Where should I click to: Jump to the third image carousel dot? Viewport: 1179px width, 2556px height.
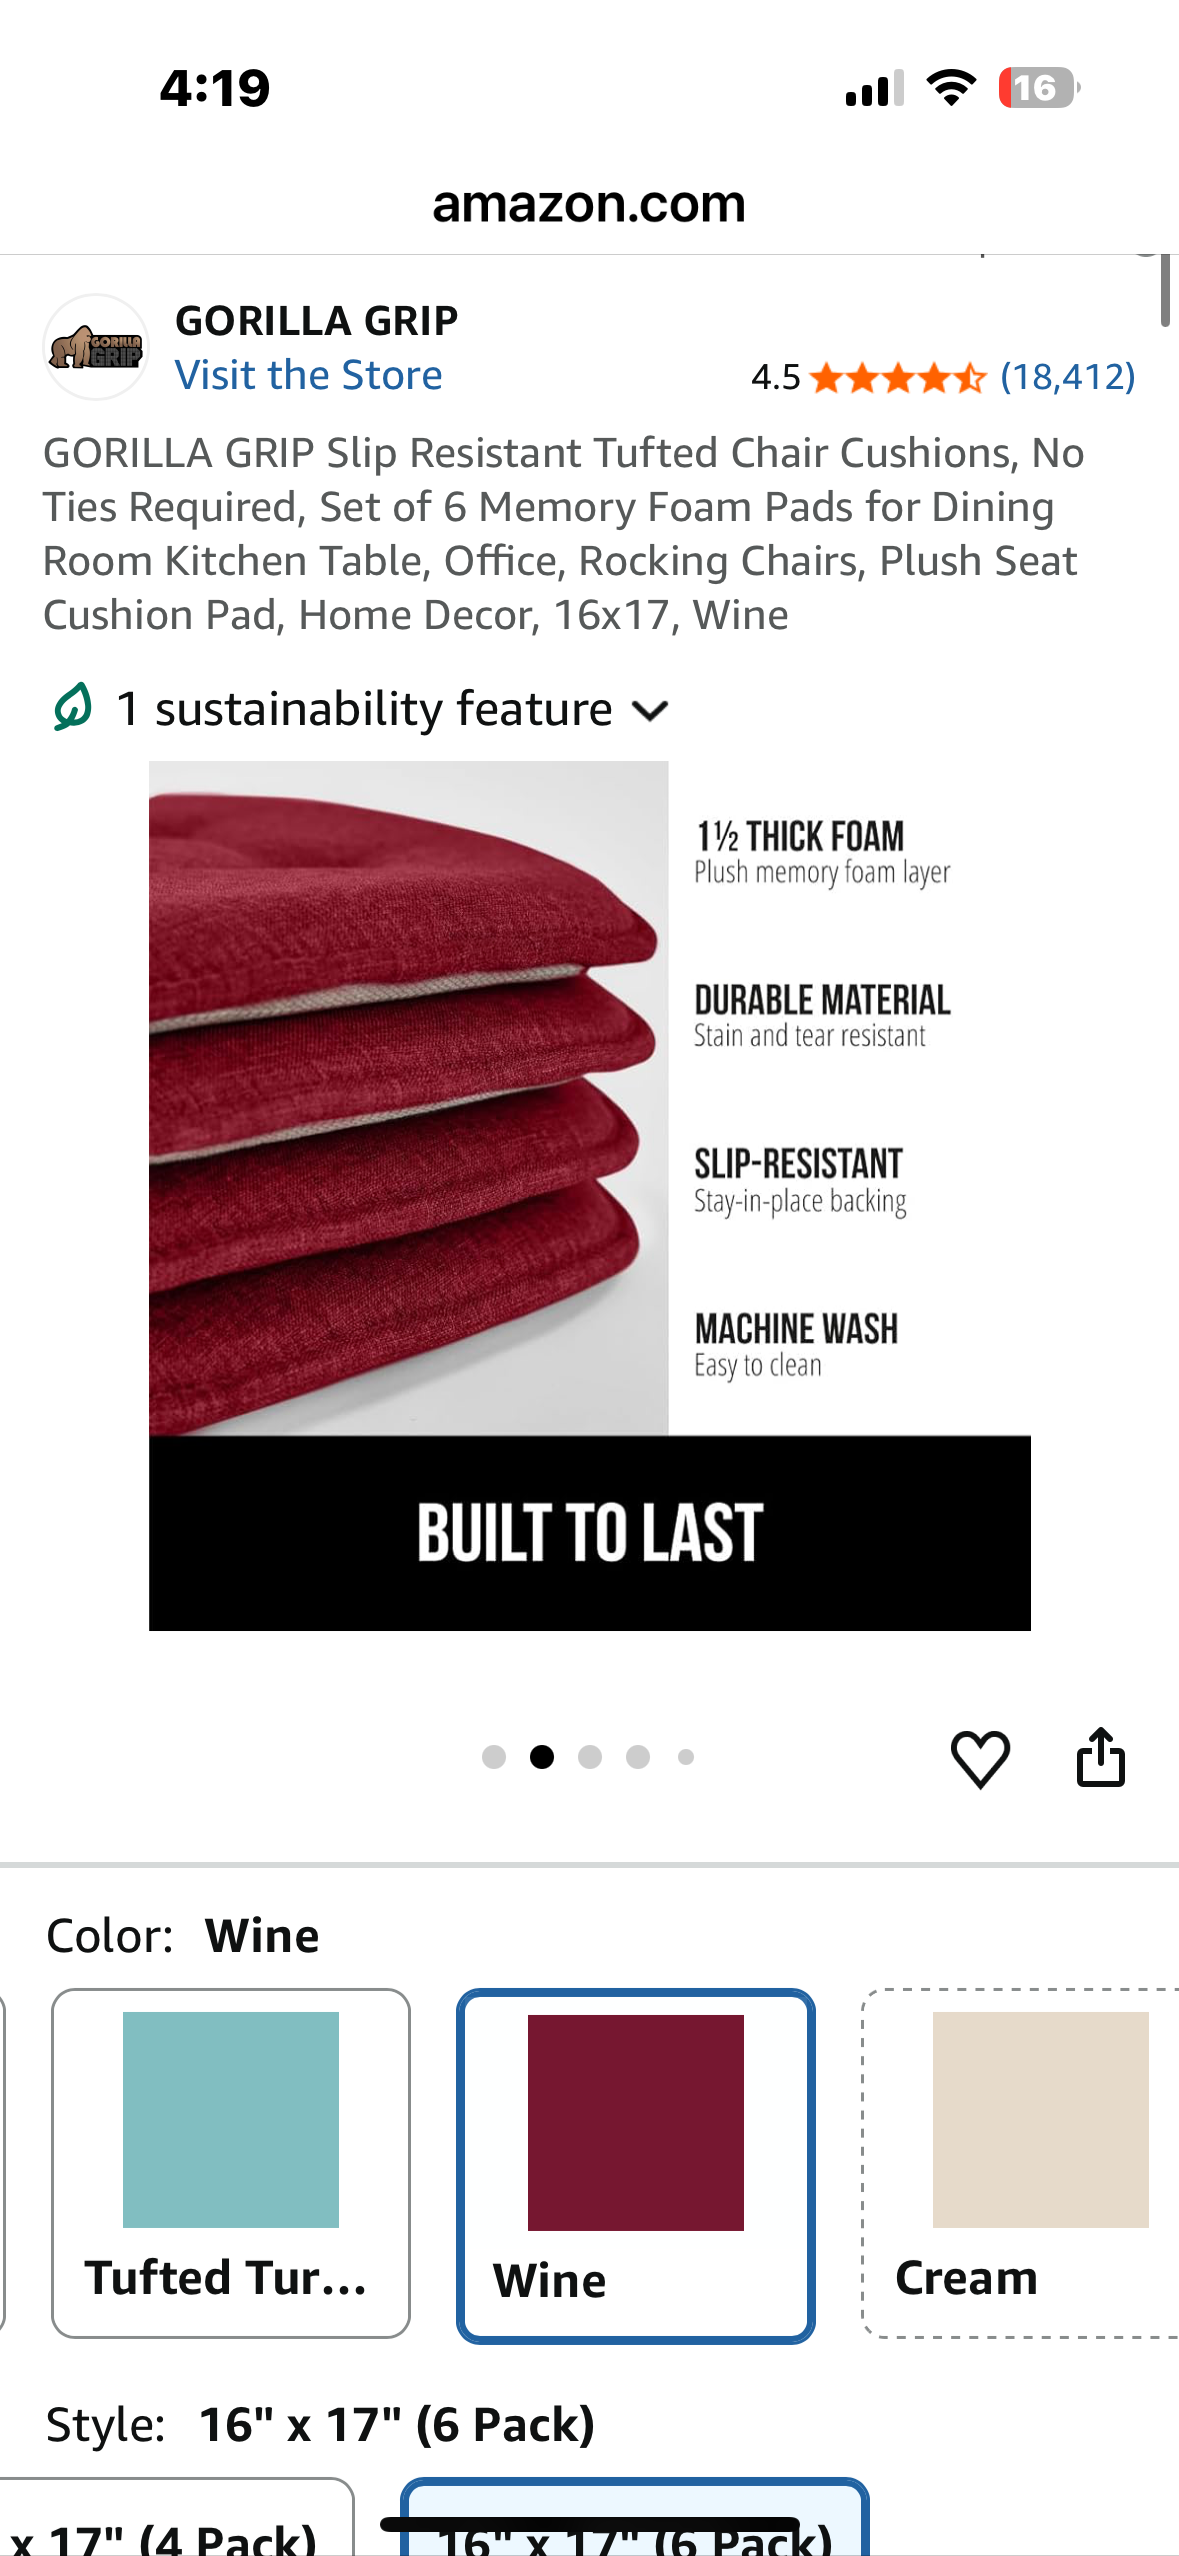(x=590, y=1757)
